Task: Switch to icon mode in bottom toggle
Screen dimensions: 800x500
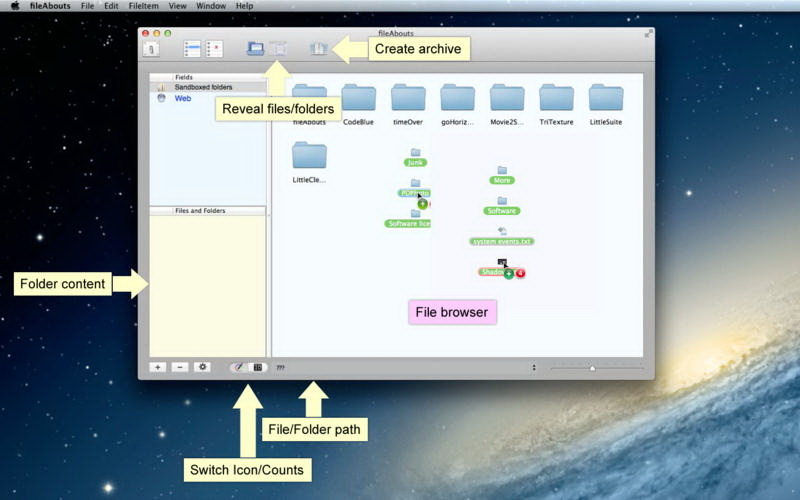Action: click(x=238, y=367)
